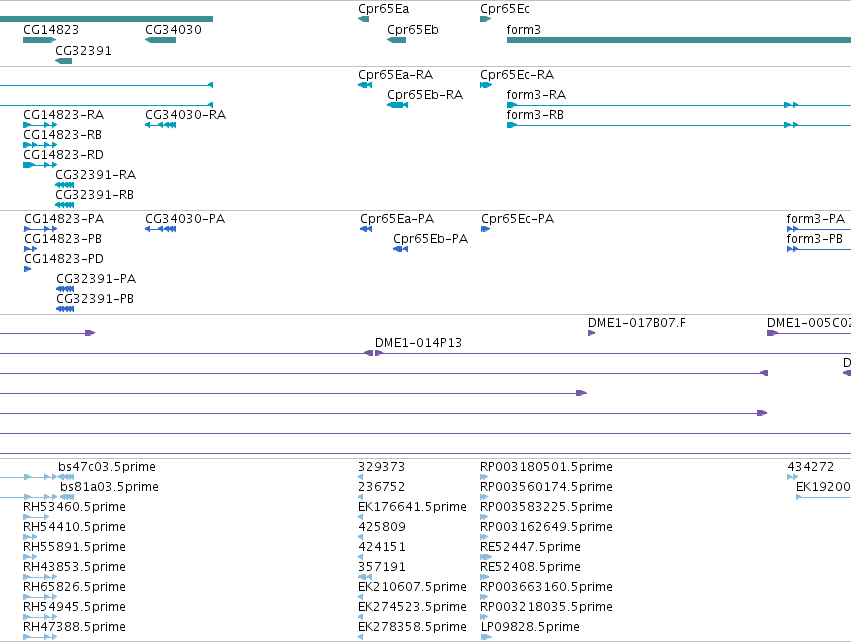Click the 329373 EST label
The image size is (851, 642).
point(382,467)
